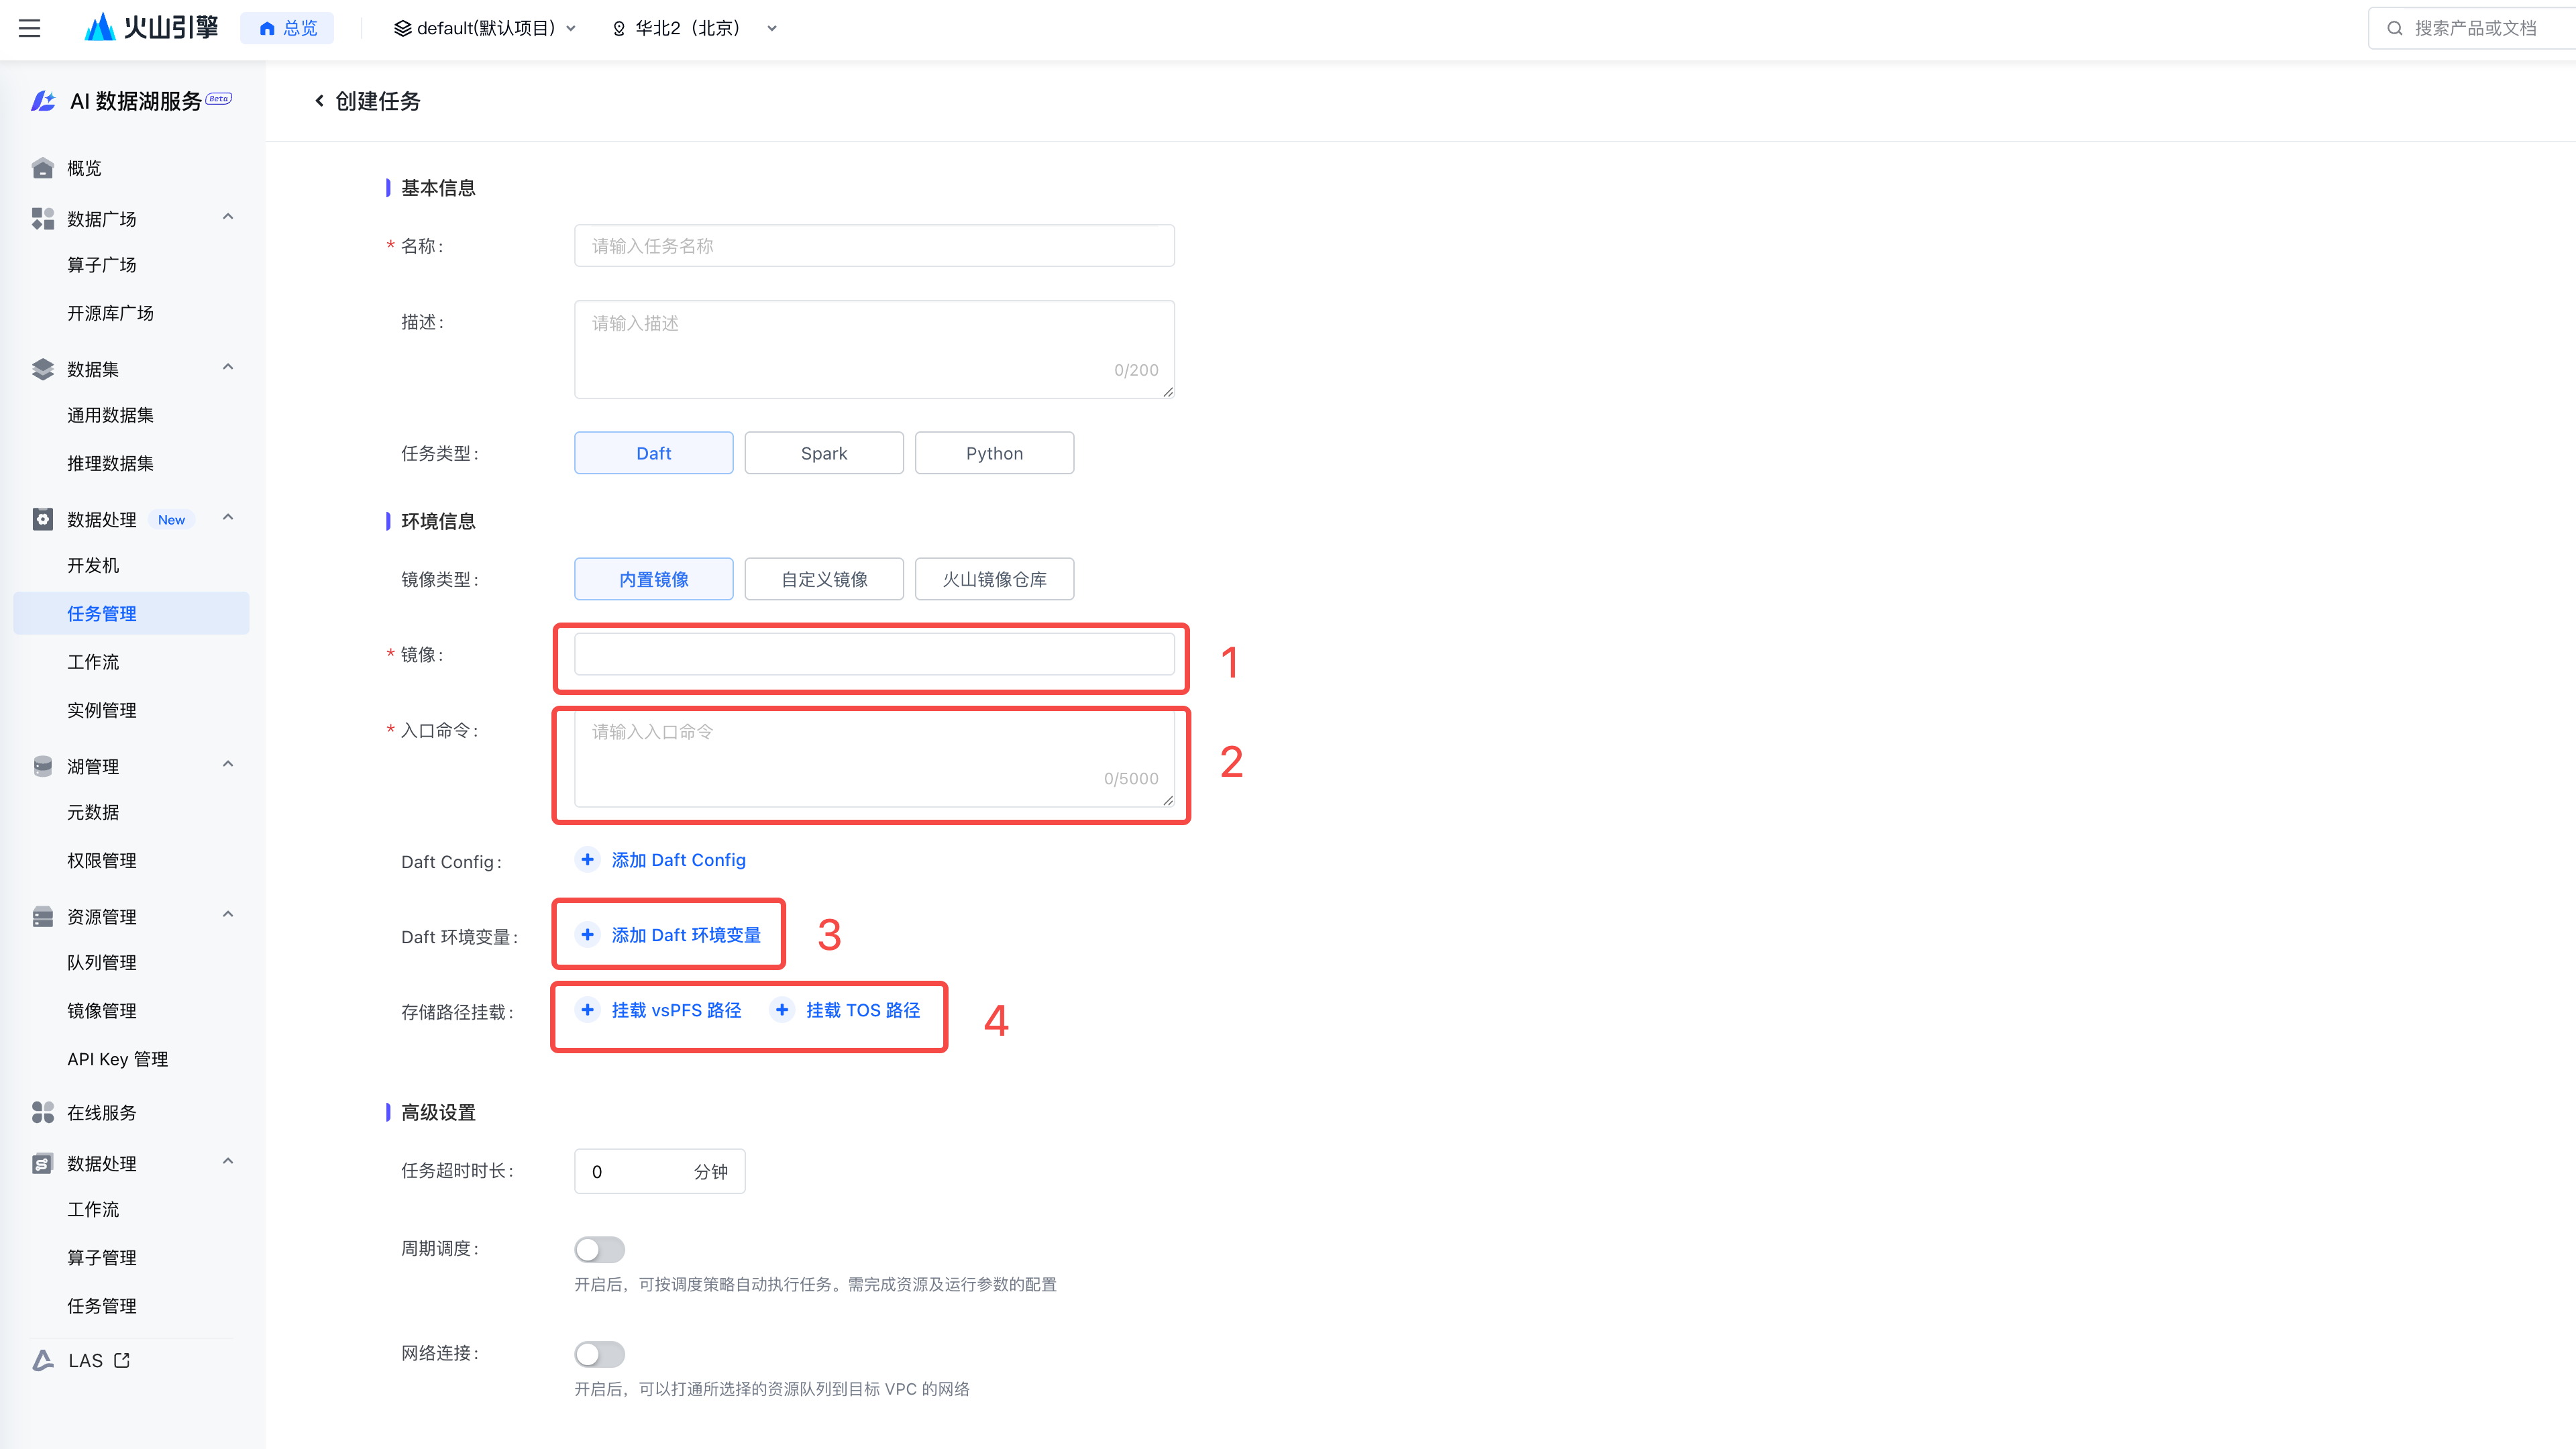The height and width of the screenshot is (1449, 2576).
Task: Collapse the 数据广场 sidebar section
Action: (228, 217)
